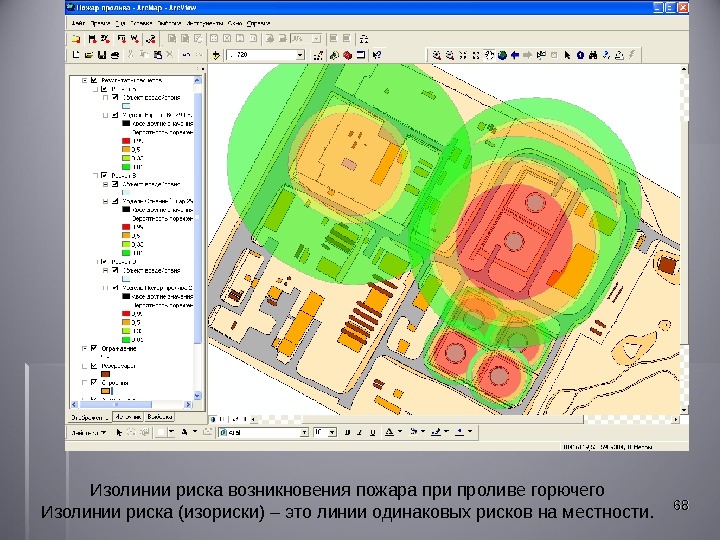720x540 pixels.
Task: Open the Вид menu
Action: (x=120, y=23)
